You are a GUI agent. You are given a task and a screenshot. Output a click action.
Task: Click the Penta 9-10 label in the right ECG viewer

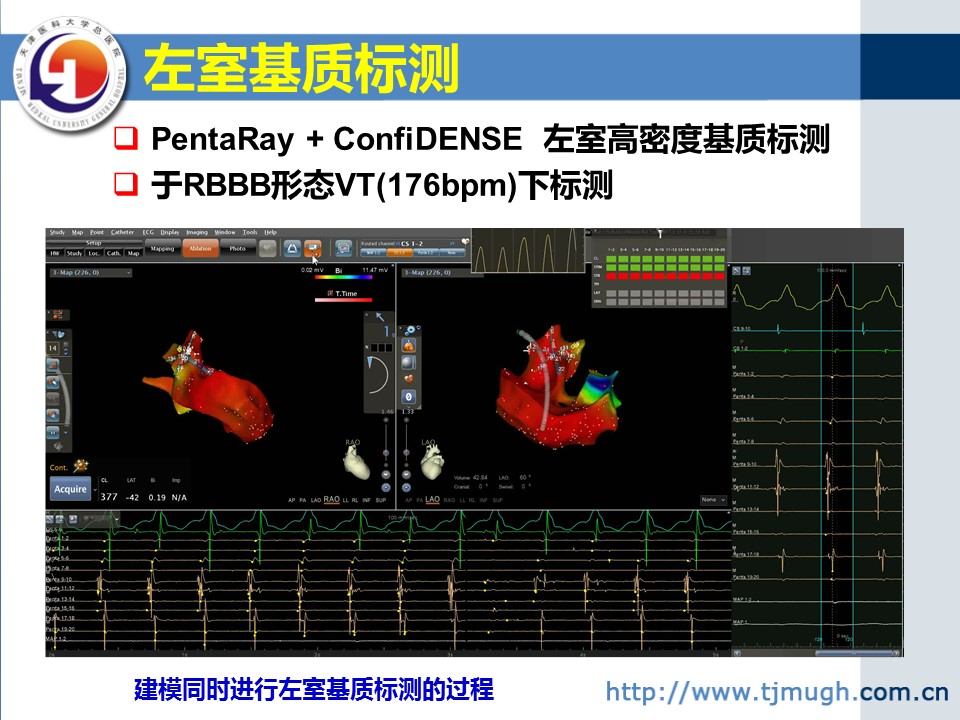pyautogui.click(x=745, y=464)
